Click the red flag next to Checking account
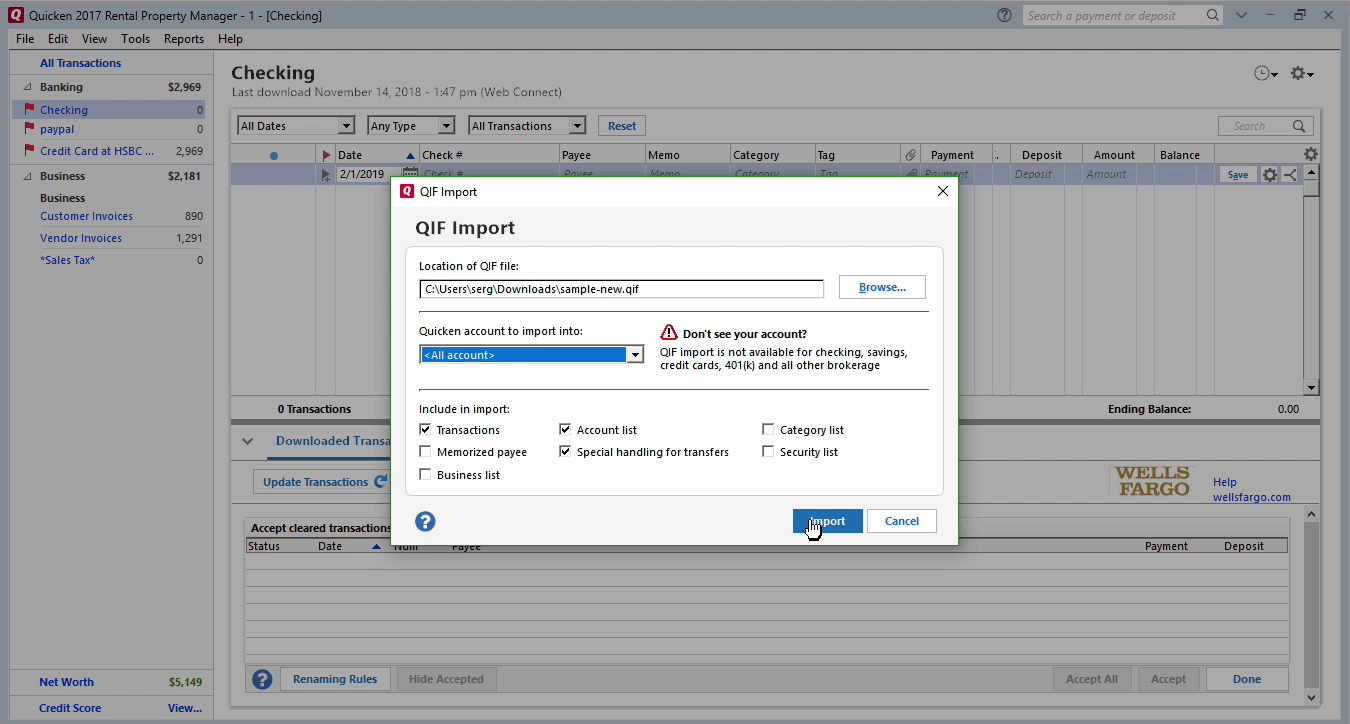This screenshot has height=724, width=1350. click(x=28, y=110)
